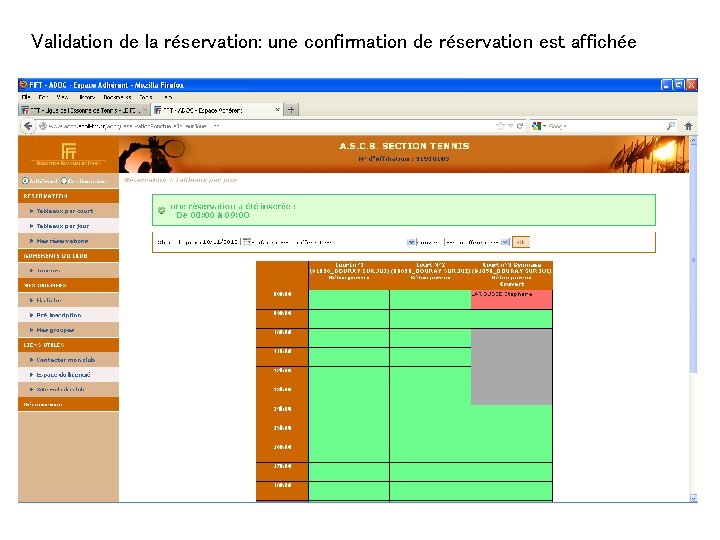Select 18h00 green slot for Court n°1
This screenshot has width=720, height=540.
(x=349, y=491)
